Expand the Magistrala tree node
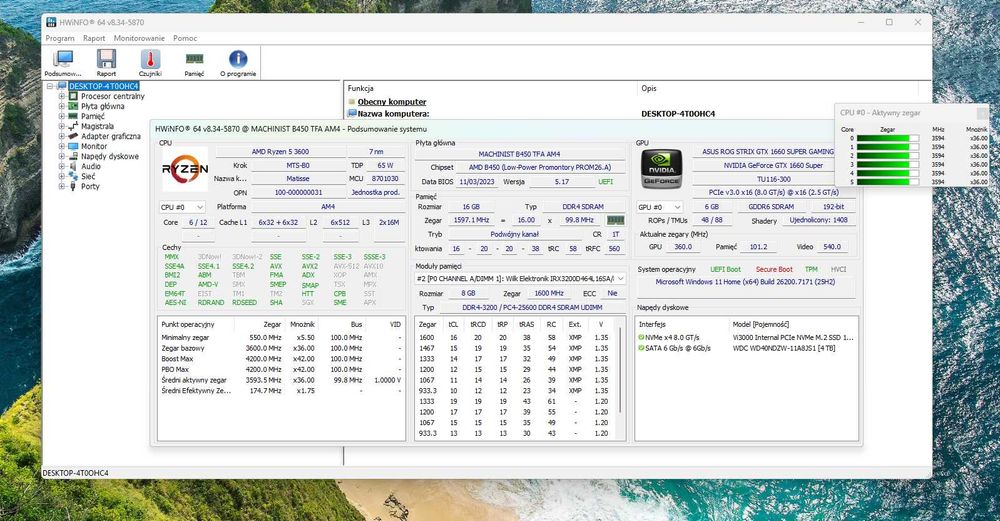This screenshot has height=521, width=1000. click(x=62, y=126)
